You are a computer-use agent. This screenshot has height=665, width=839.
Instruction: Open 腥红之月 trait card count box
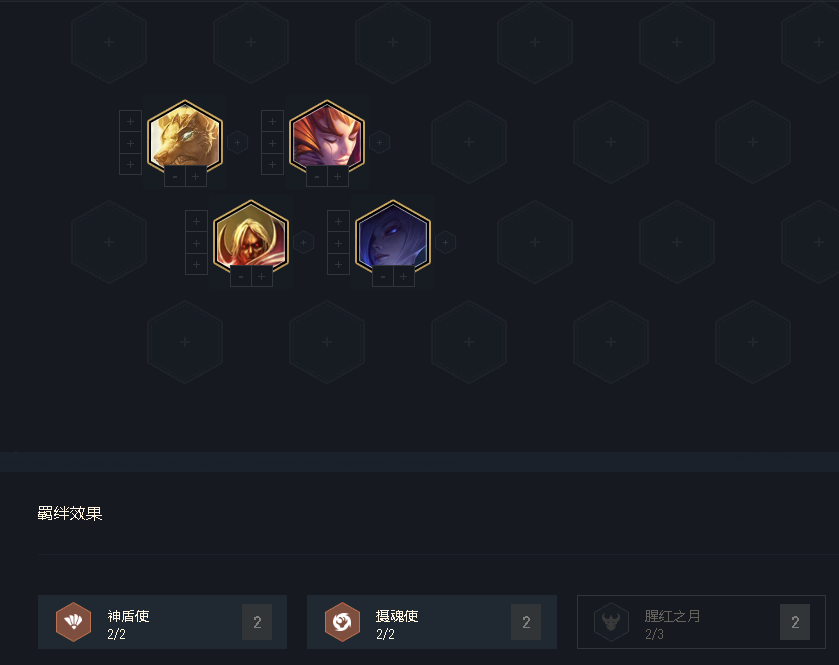pyautogui.click(x=795, y=622)
